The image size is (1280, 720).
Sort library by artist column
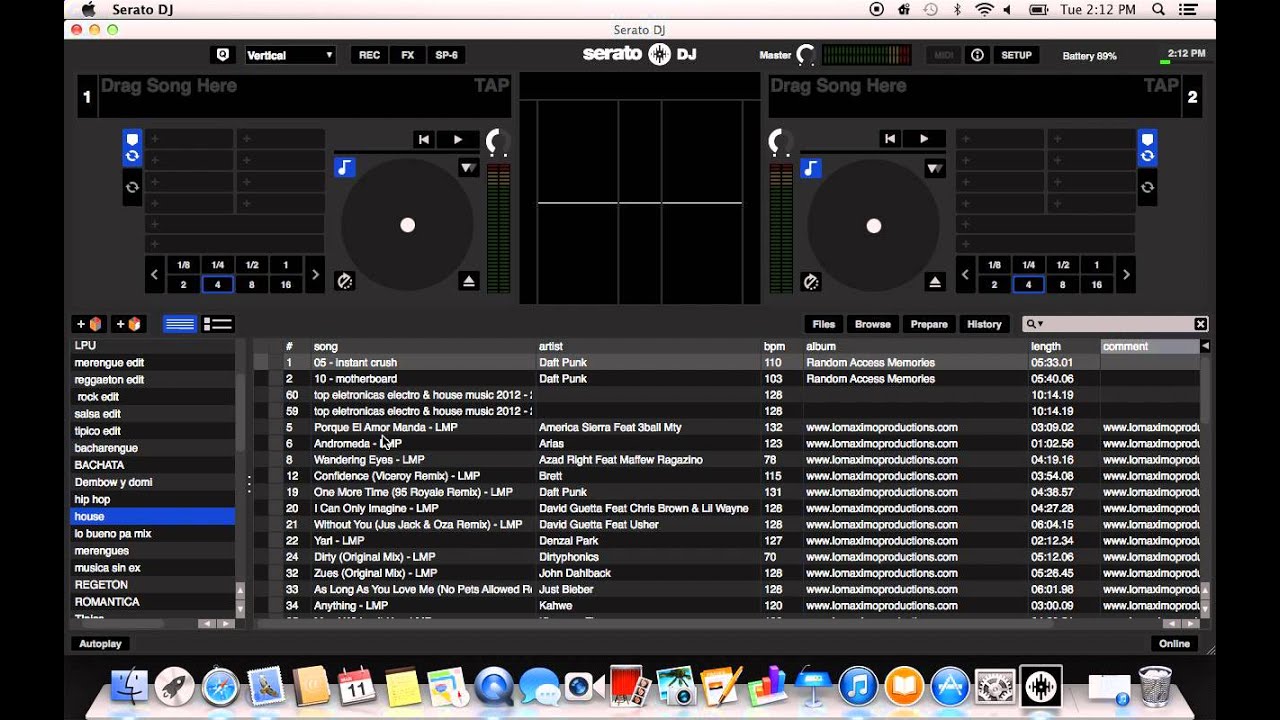coord(648,347)
